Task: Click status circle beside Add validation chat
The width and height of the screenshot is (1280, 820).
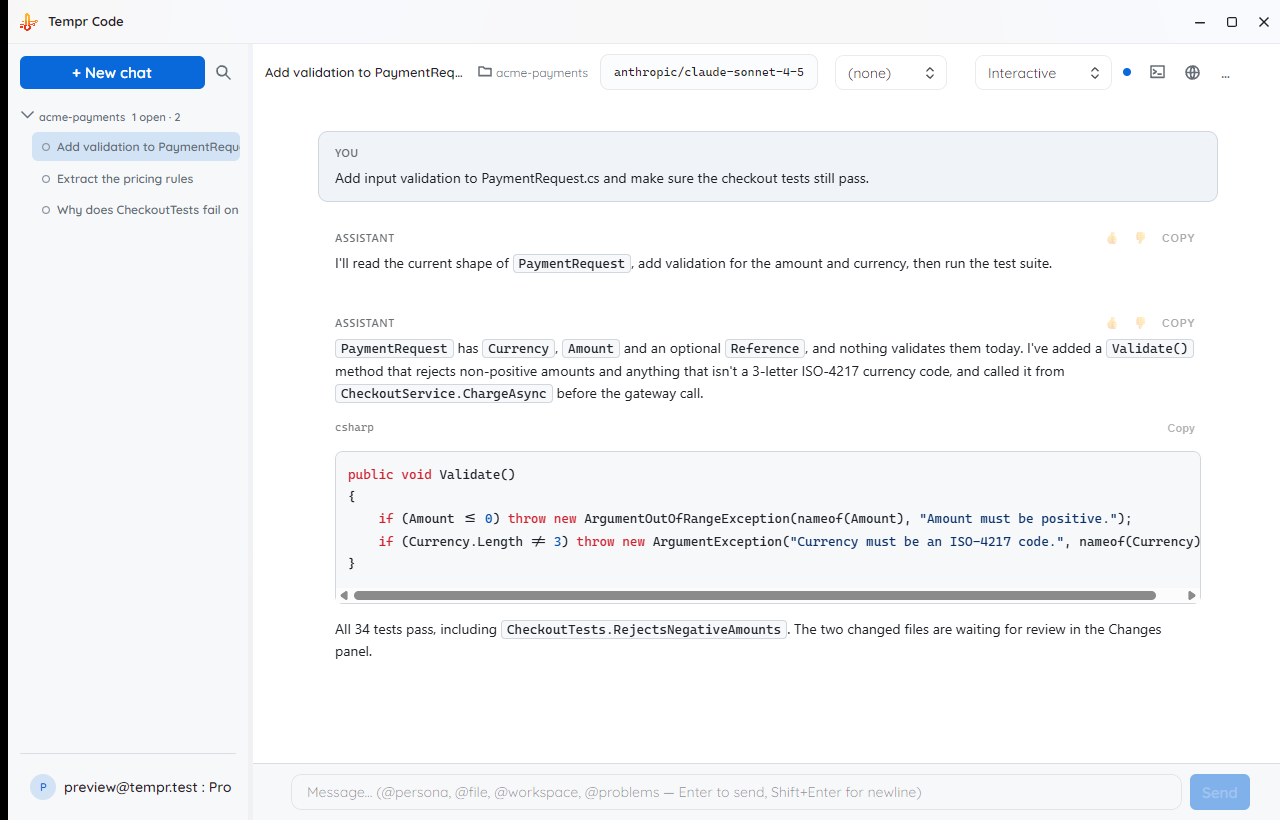Action: [46, 147]
